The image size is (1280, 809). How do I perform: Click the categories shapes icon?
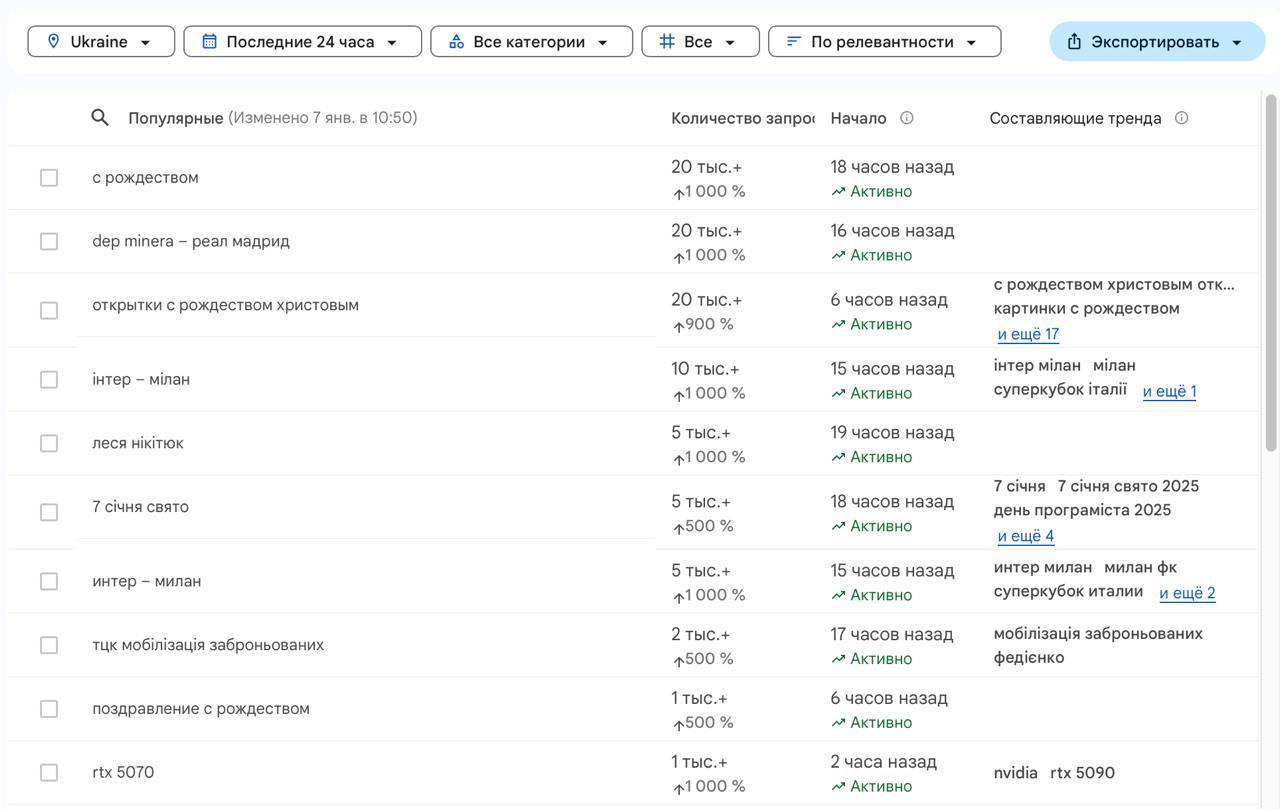point(456,42)
